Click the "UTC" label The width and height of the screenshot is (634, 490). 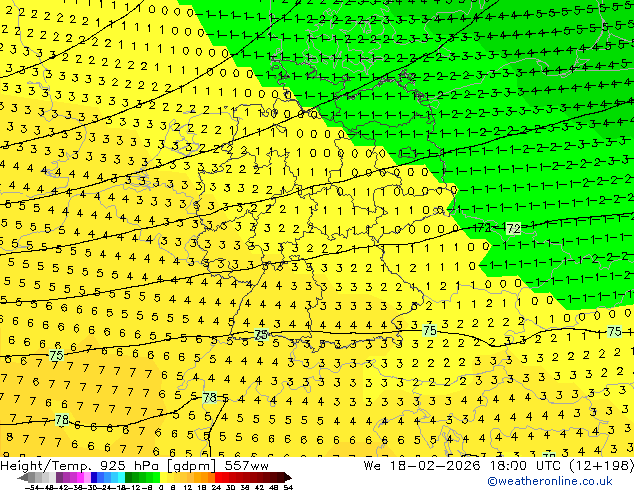tap(550, 466)
